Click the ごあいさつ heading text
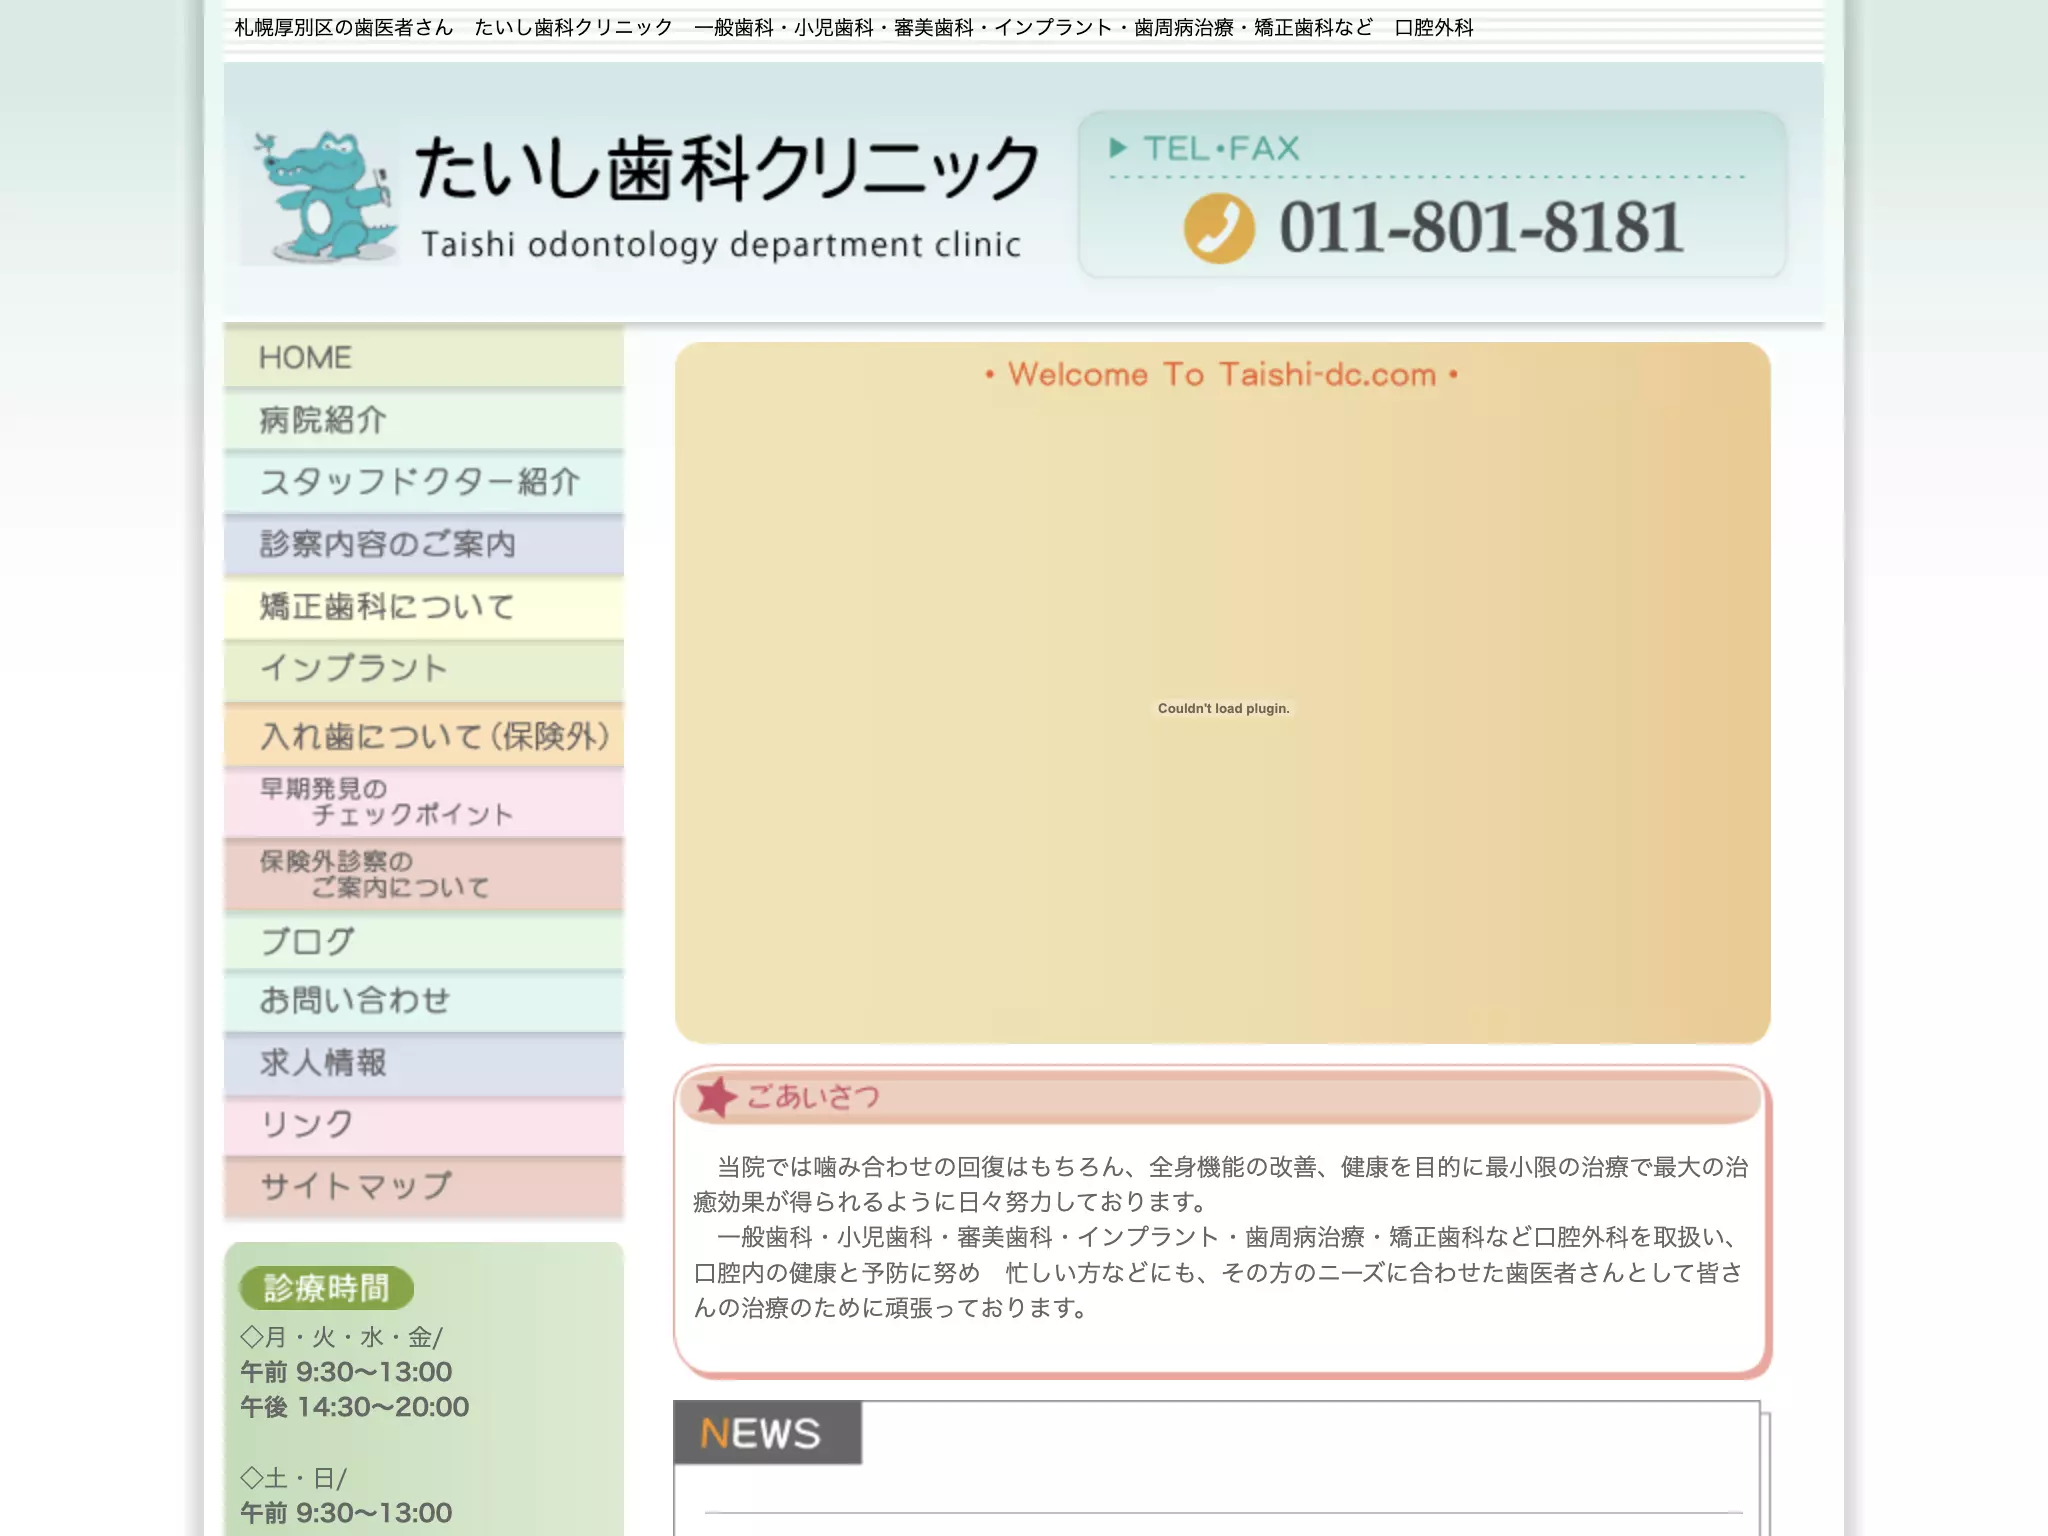The height and width of the screenshot is (1536, 2048). pyautogui.click(x=813, y=1097)
